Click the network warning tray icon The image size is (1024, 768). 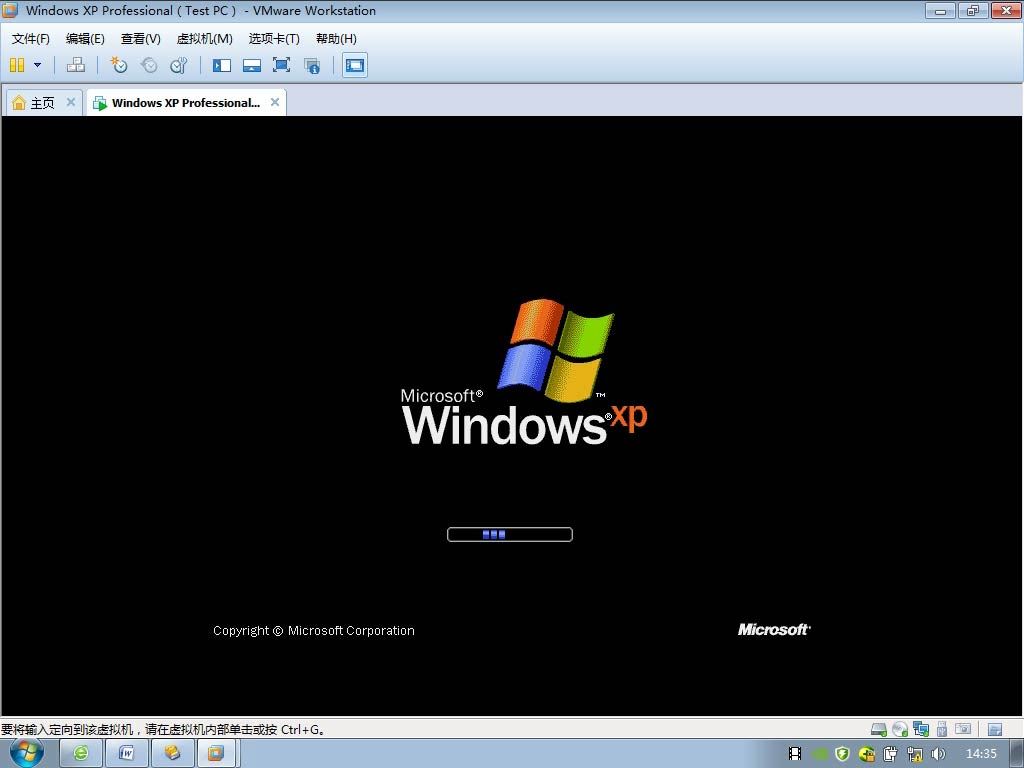click(915, 754)
